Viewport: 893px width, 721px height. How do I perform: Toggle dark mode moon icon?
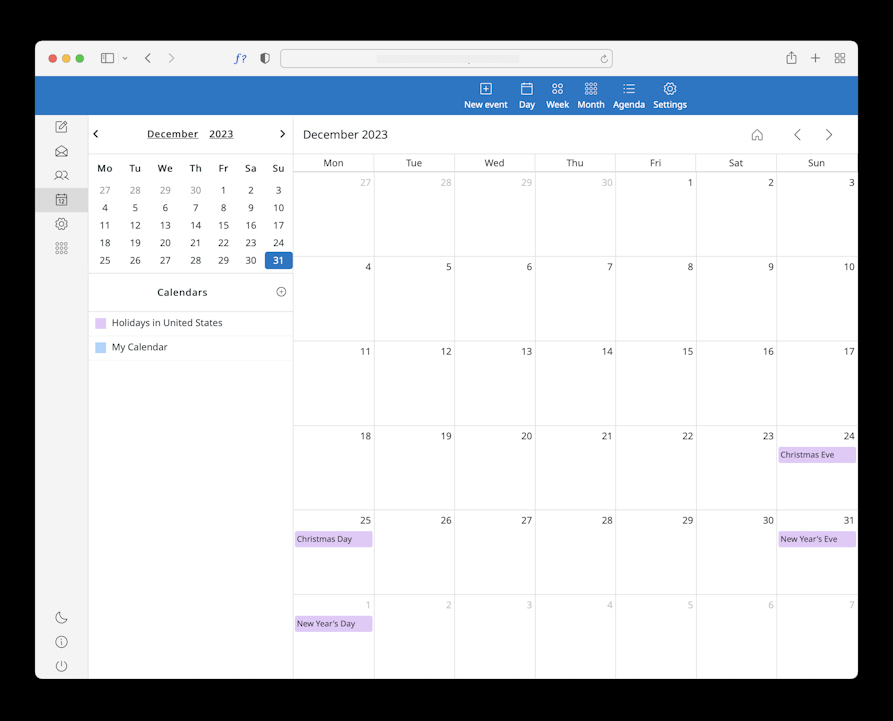tap(62, 617)
